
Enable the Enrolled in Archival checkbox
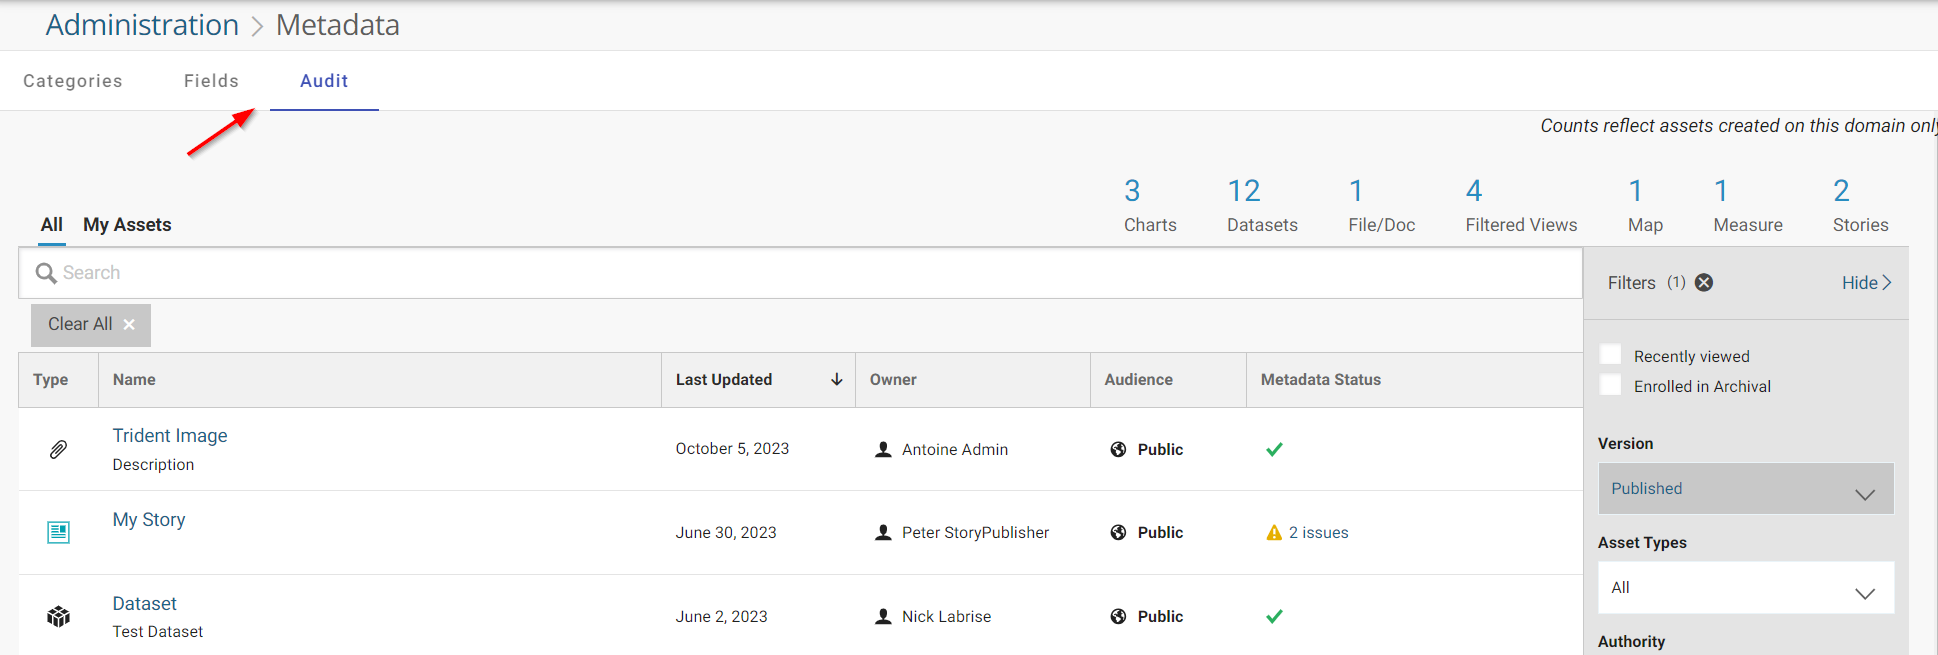click(1611, 385)
